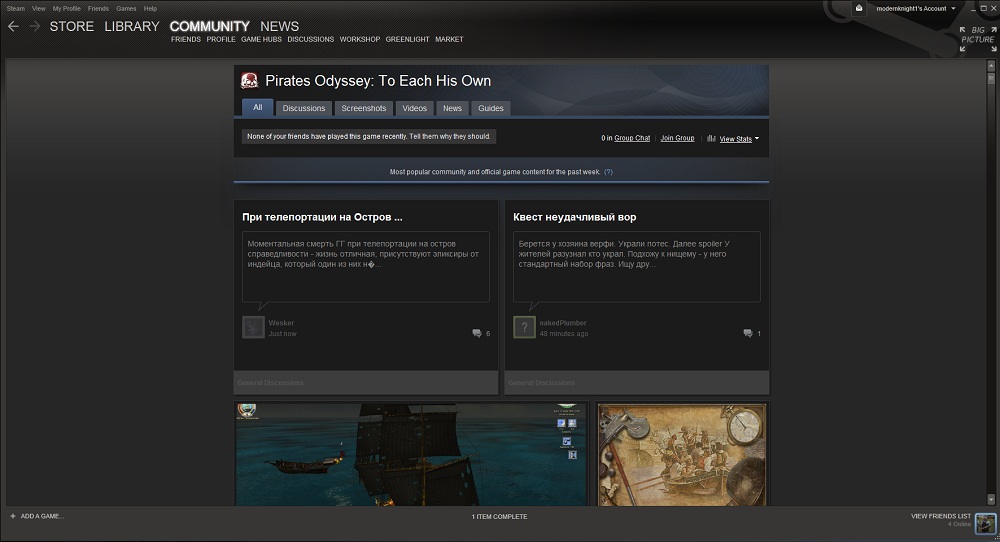Open the Group Chat link
The height and width of the screenshot is (542, 1000).
[631, 138]
